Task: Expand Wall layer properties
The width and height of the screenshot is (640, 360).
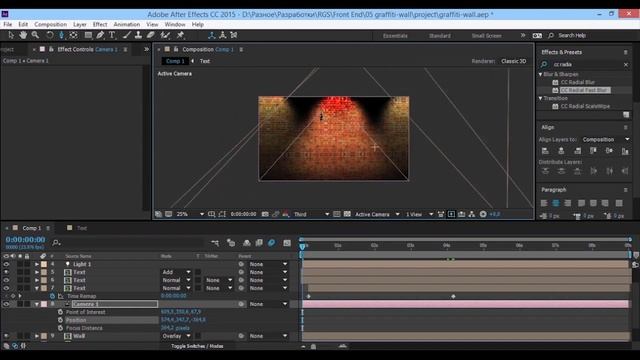Action: 37,336
